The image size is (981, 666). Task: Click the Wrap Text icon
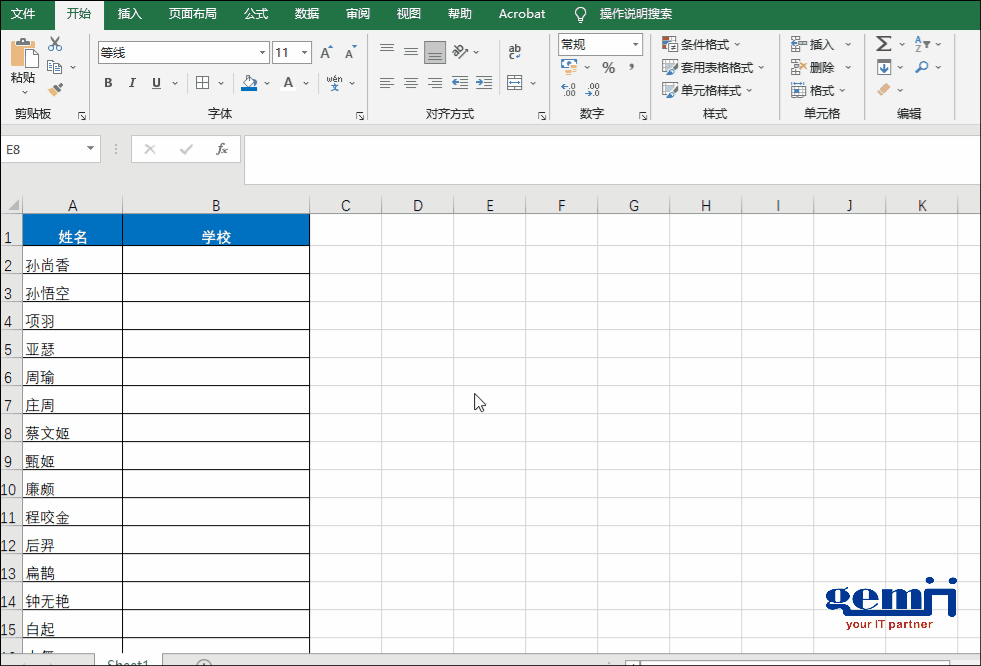(x=515, y=52)
